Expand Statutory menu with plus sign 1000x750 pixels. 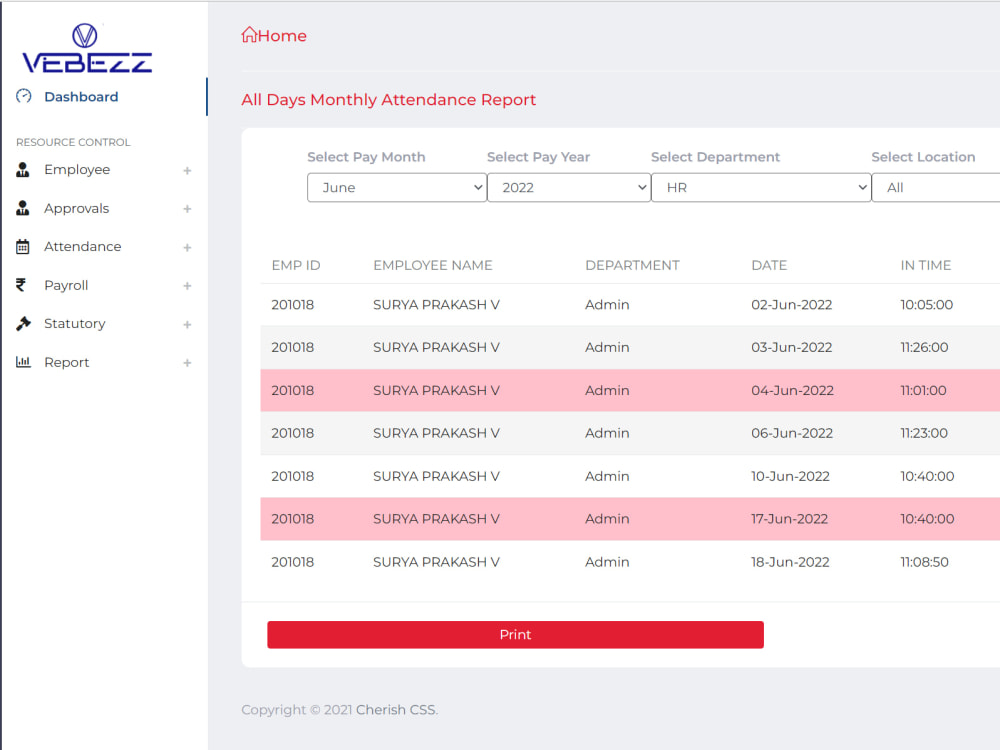(187, 325)
